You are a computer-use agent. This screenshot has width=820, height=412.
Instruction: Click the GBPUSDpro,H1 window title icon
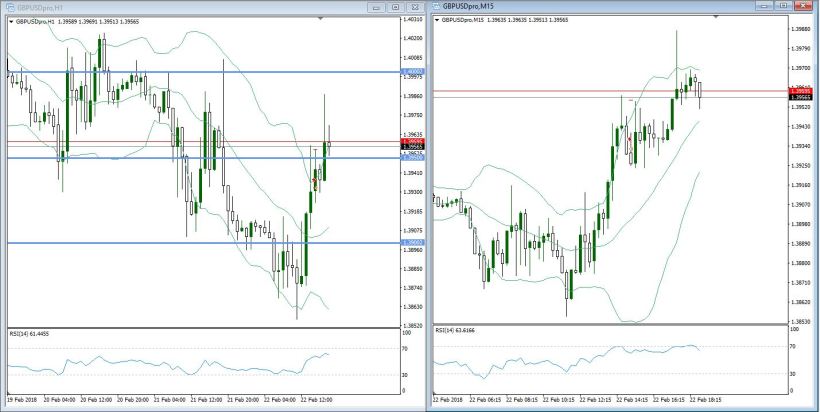[x=7, y=6]
